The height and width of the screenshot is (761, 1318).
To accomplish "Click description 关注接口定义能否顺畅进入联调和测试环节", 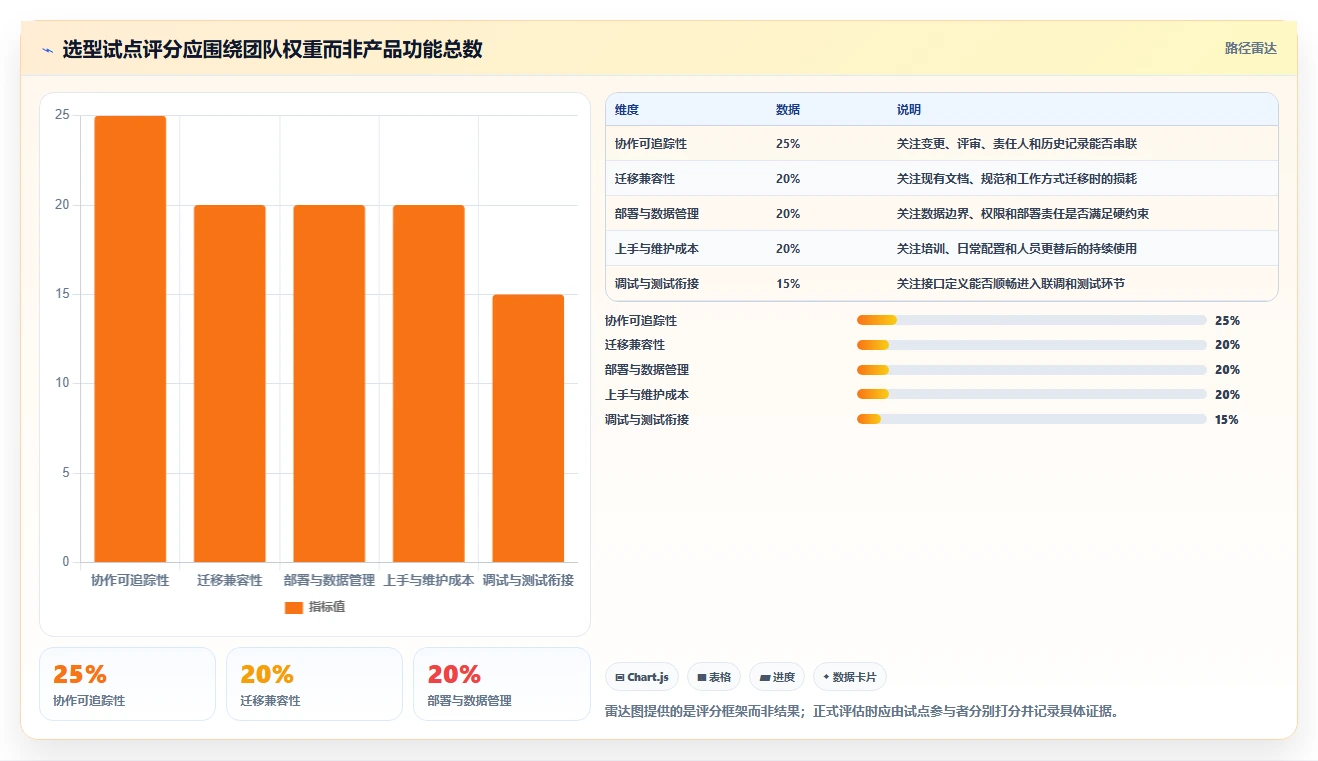I will [x=1011, y=284].
